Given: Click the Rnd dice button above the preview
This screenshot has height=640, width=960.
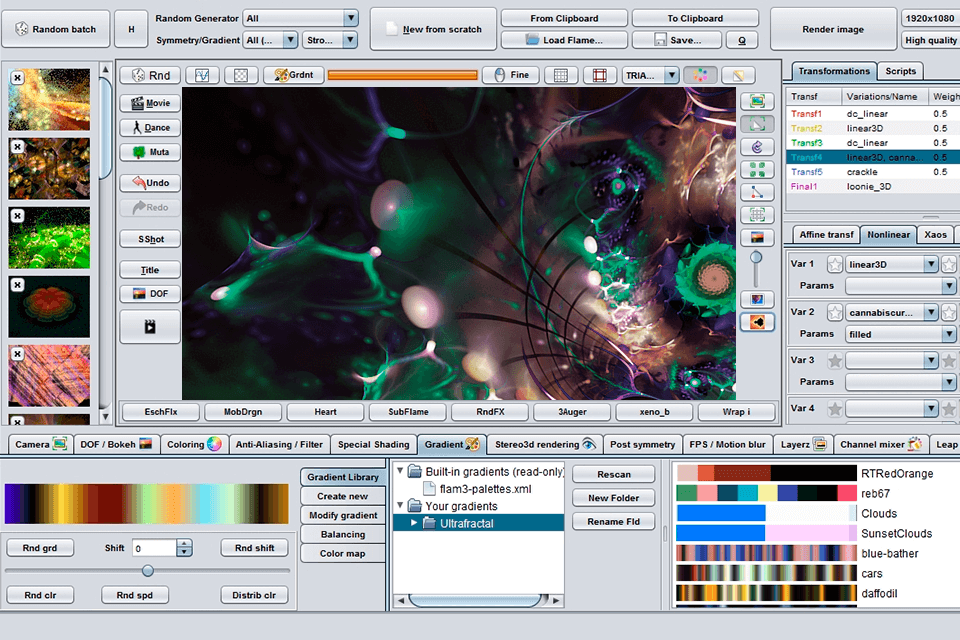Looking at the screenshot, I should (x=150, y=75).
